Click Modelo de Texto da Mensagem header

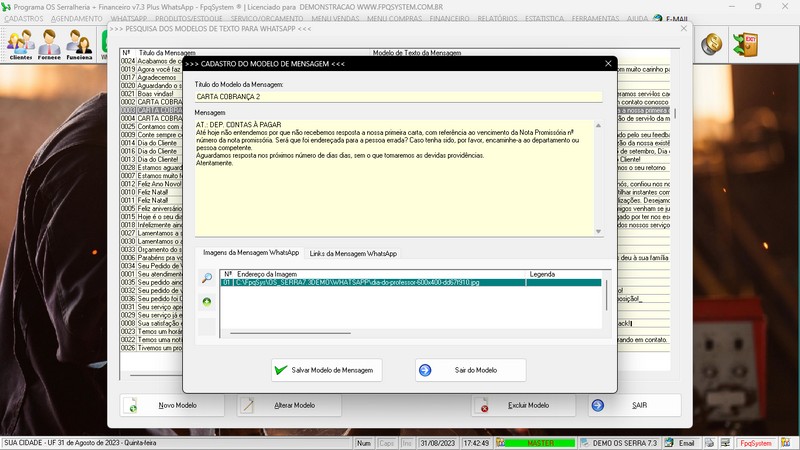(x=417, y=53)
